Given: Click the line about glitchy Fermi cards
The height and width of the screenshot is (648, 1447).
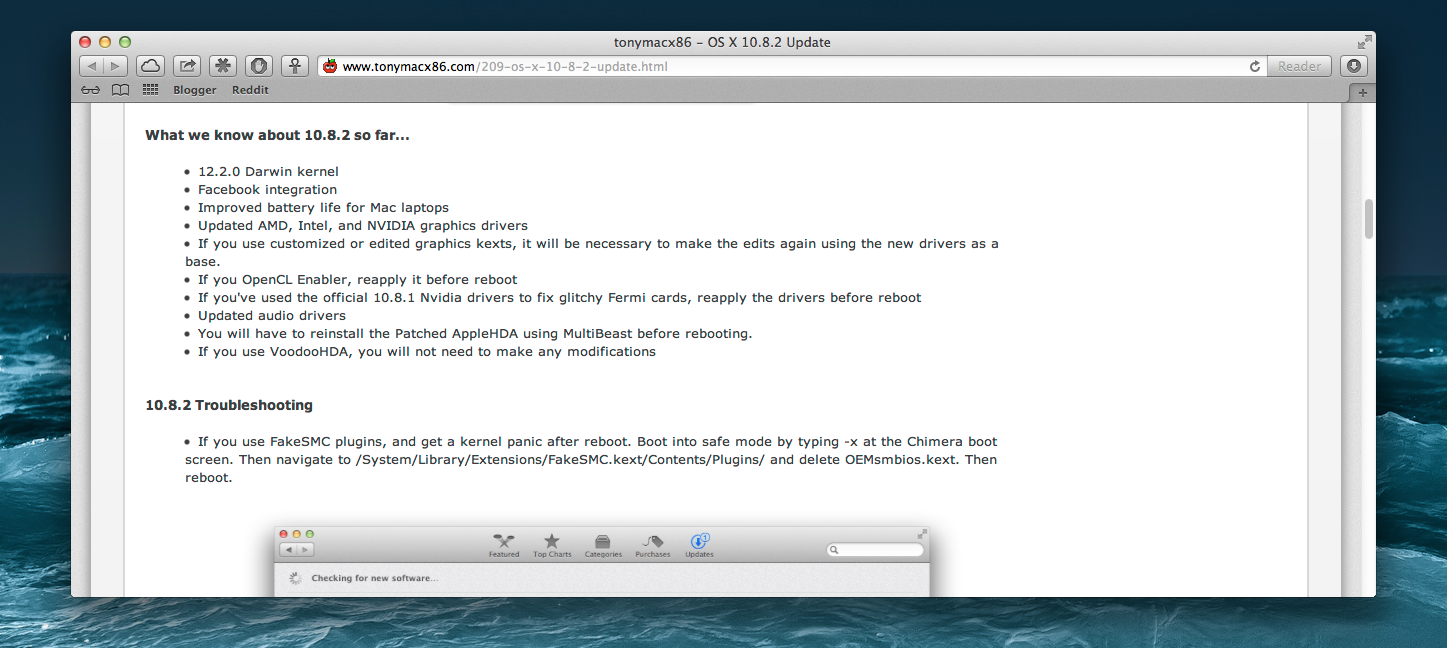Looking at the screenshot, I should point(560,297).
